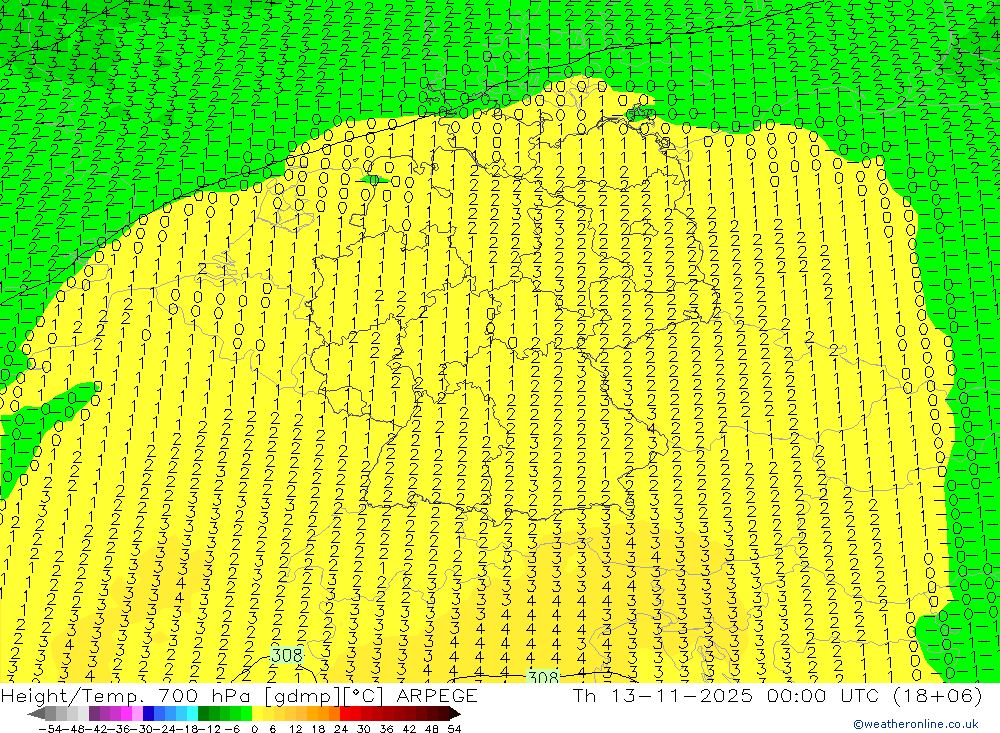Viewport: 1000px width, 733px height.
Task: Select the bottom-center 308 contour label
Action: (543, 677)
